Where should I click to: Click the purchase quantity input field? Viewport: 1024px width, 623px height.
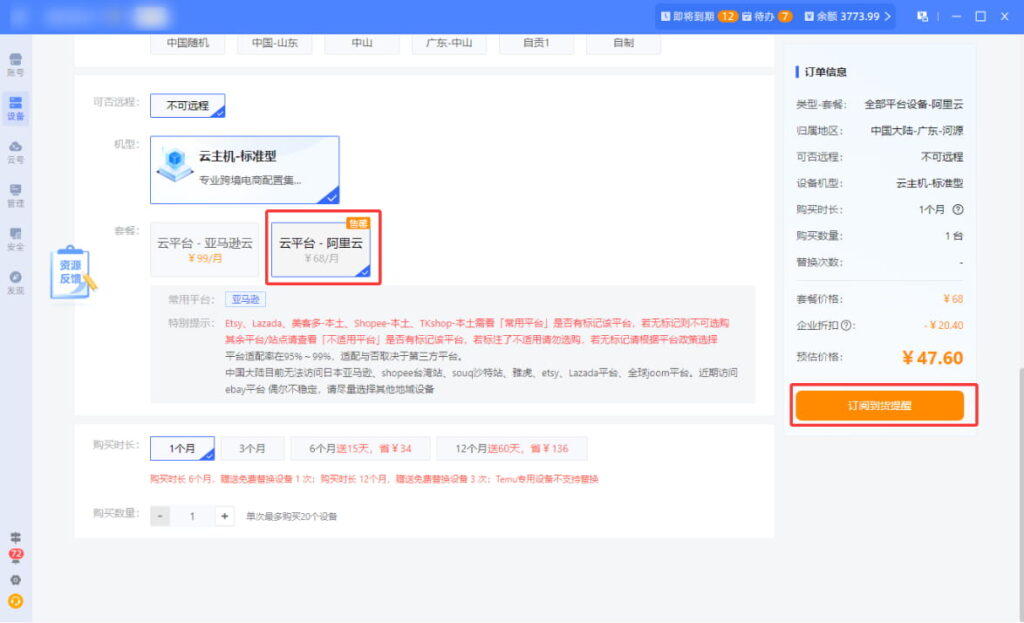192,516
